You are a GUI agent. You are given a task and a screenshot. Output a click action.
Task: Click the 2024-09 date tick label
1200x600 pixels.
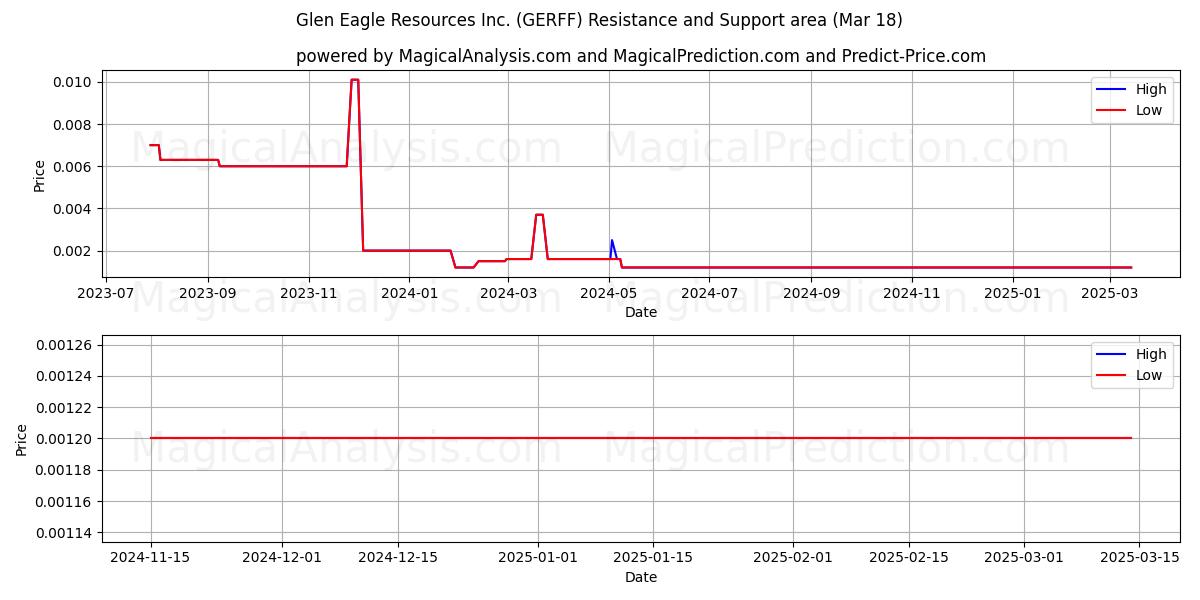pyautogui.click(x=811, y=294)
